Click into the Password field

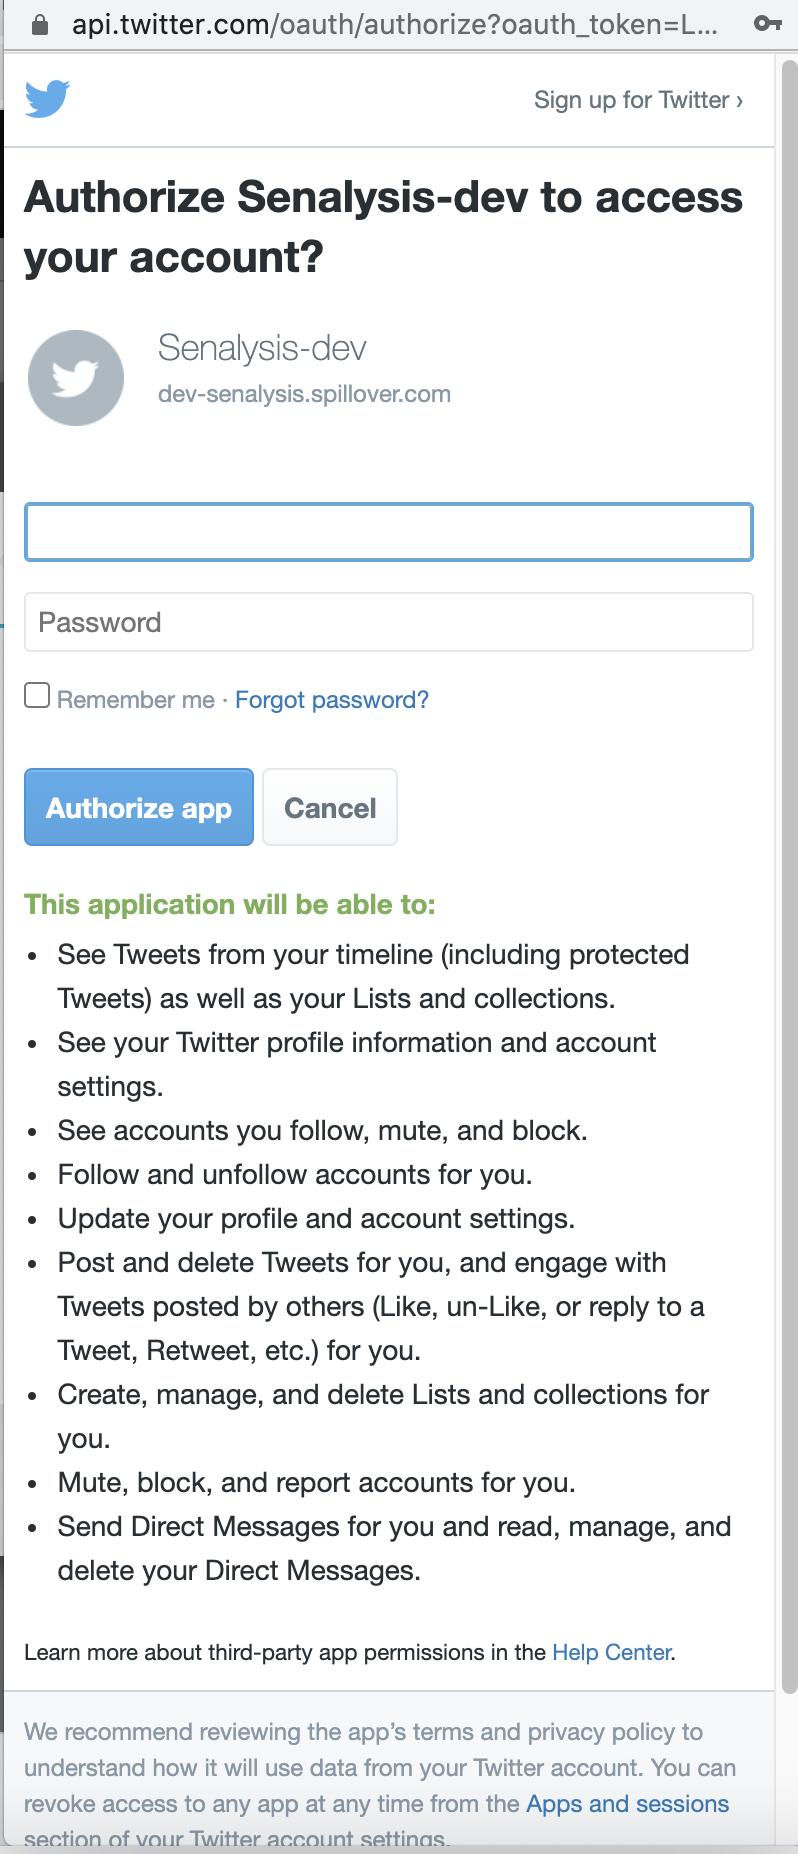[388, 622]
